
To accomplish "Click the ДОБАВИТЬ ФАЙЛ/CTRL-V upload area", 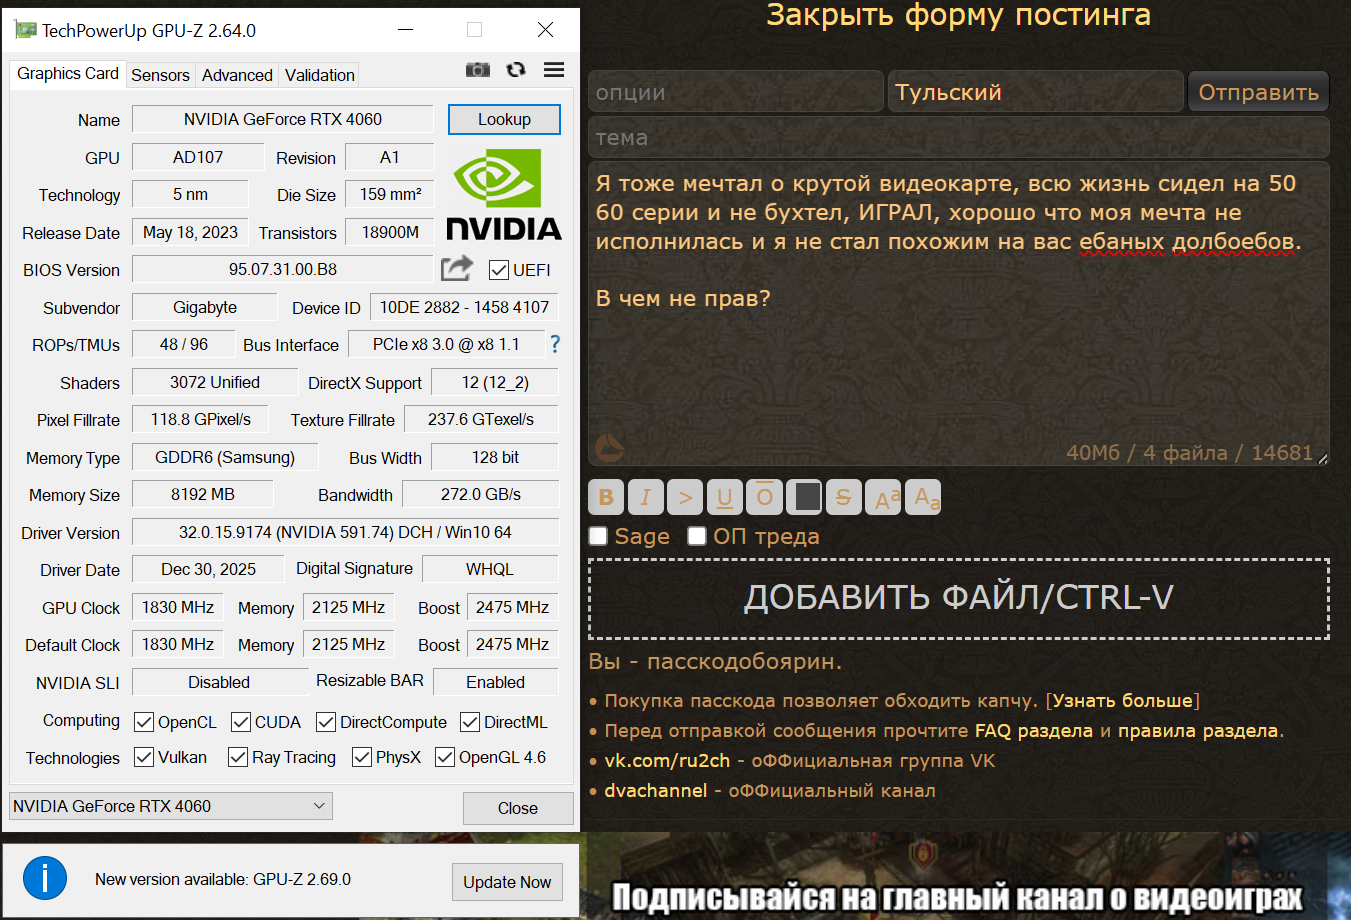I will (x=959, y=598).
